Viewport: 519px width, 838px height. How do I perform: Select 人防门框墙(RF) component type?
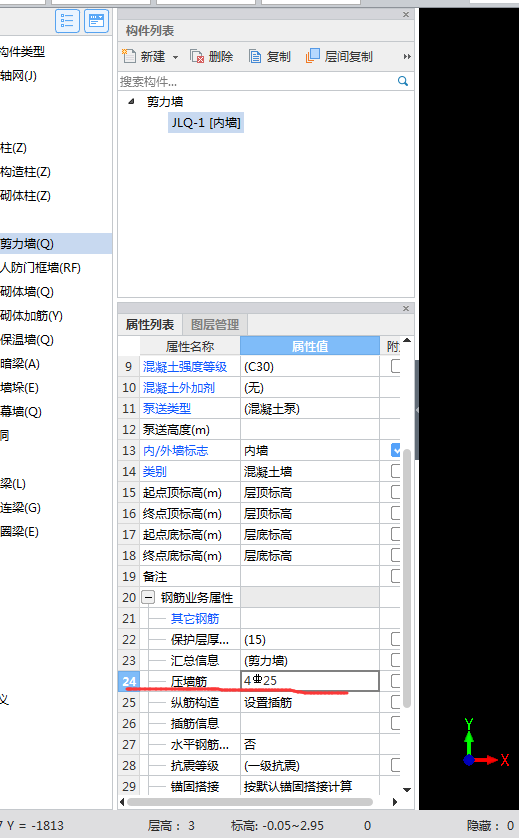click(x=40, y=268)
